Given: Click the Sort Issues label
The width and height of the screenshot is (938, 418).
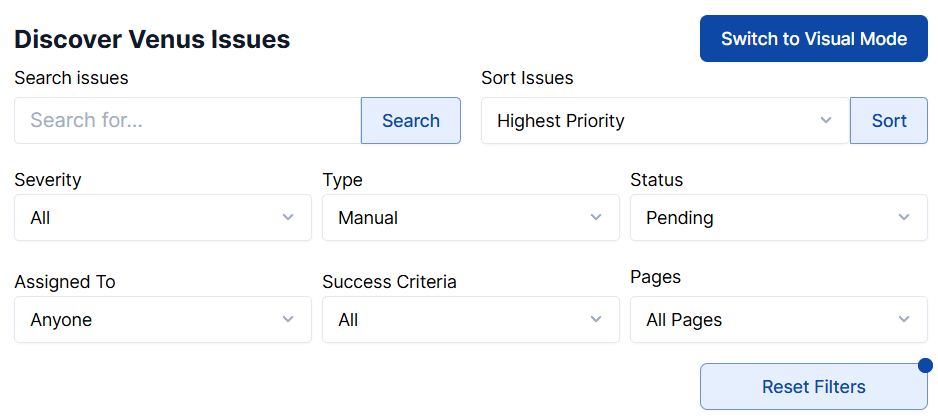Looking at the screenshot, I should pos(527,78).
